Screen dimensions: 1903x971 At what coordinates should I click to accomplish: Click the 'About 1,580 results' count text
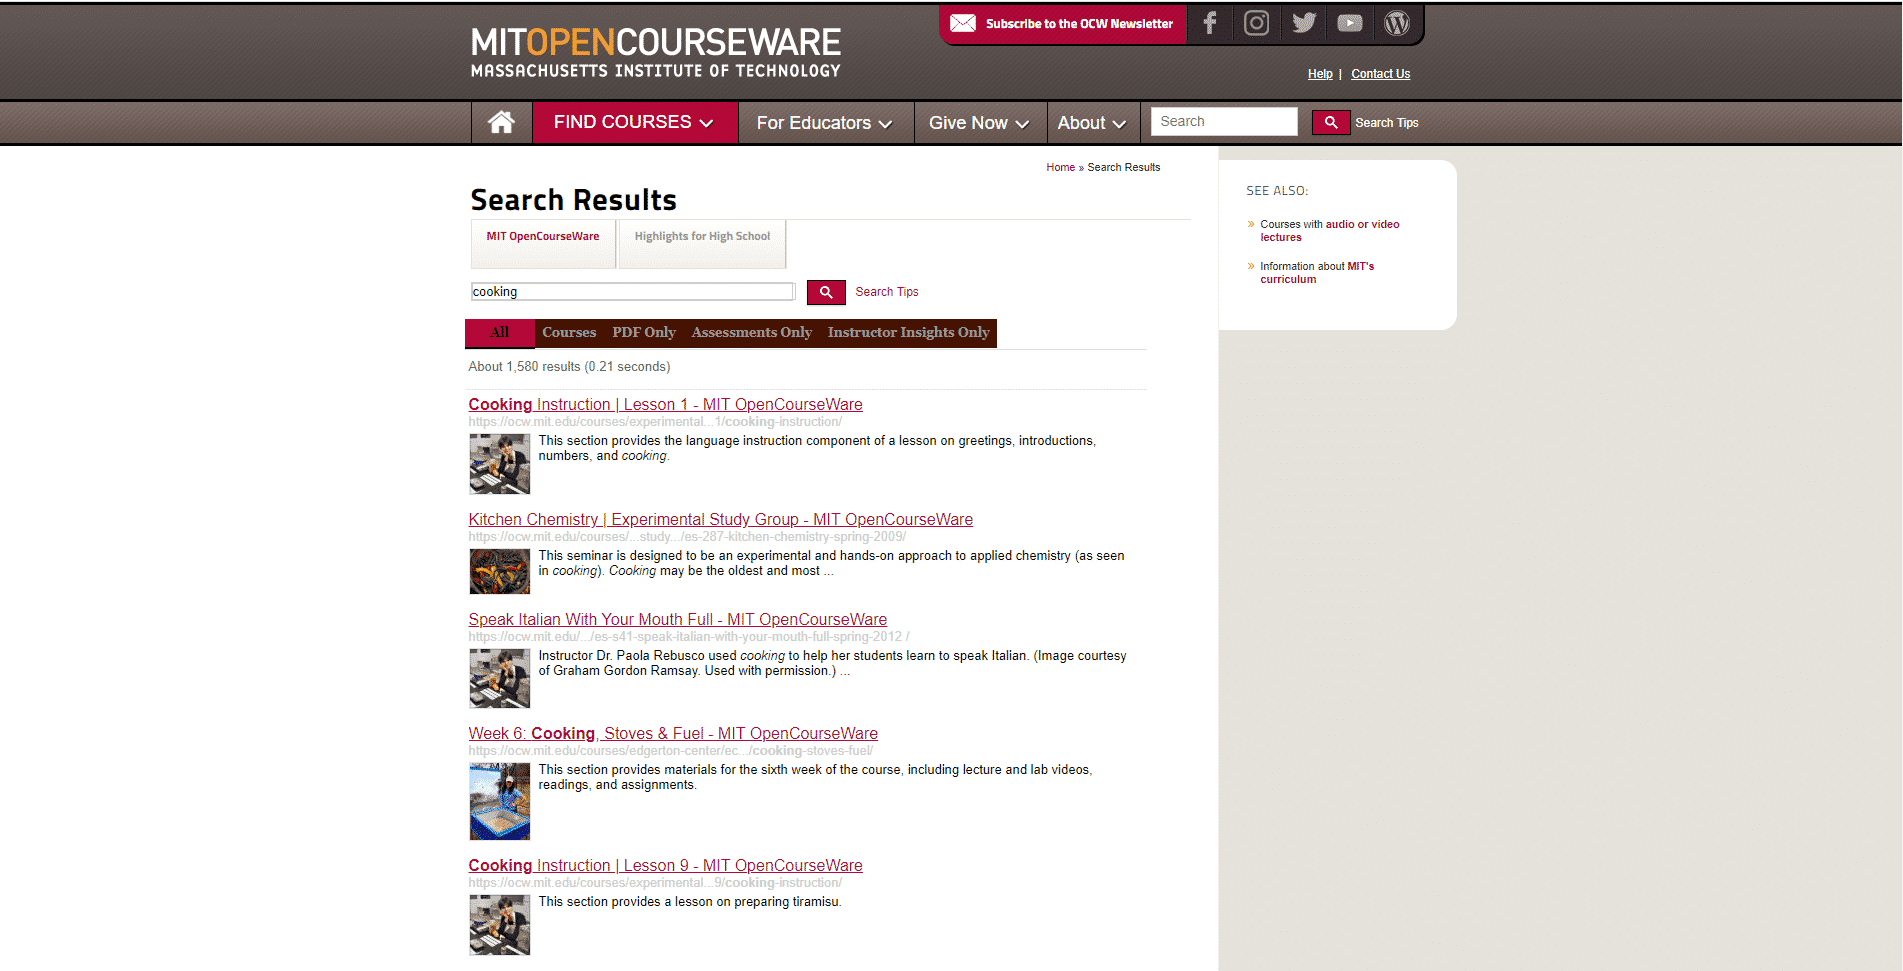(569, 367)
